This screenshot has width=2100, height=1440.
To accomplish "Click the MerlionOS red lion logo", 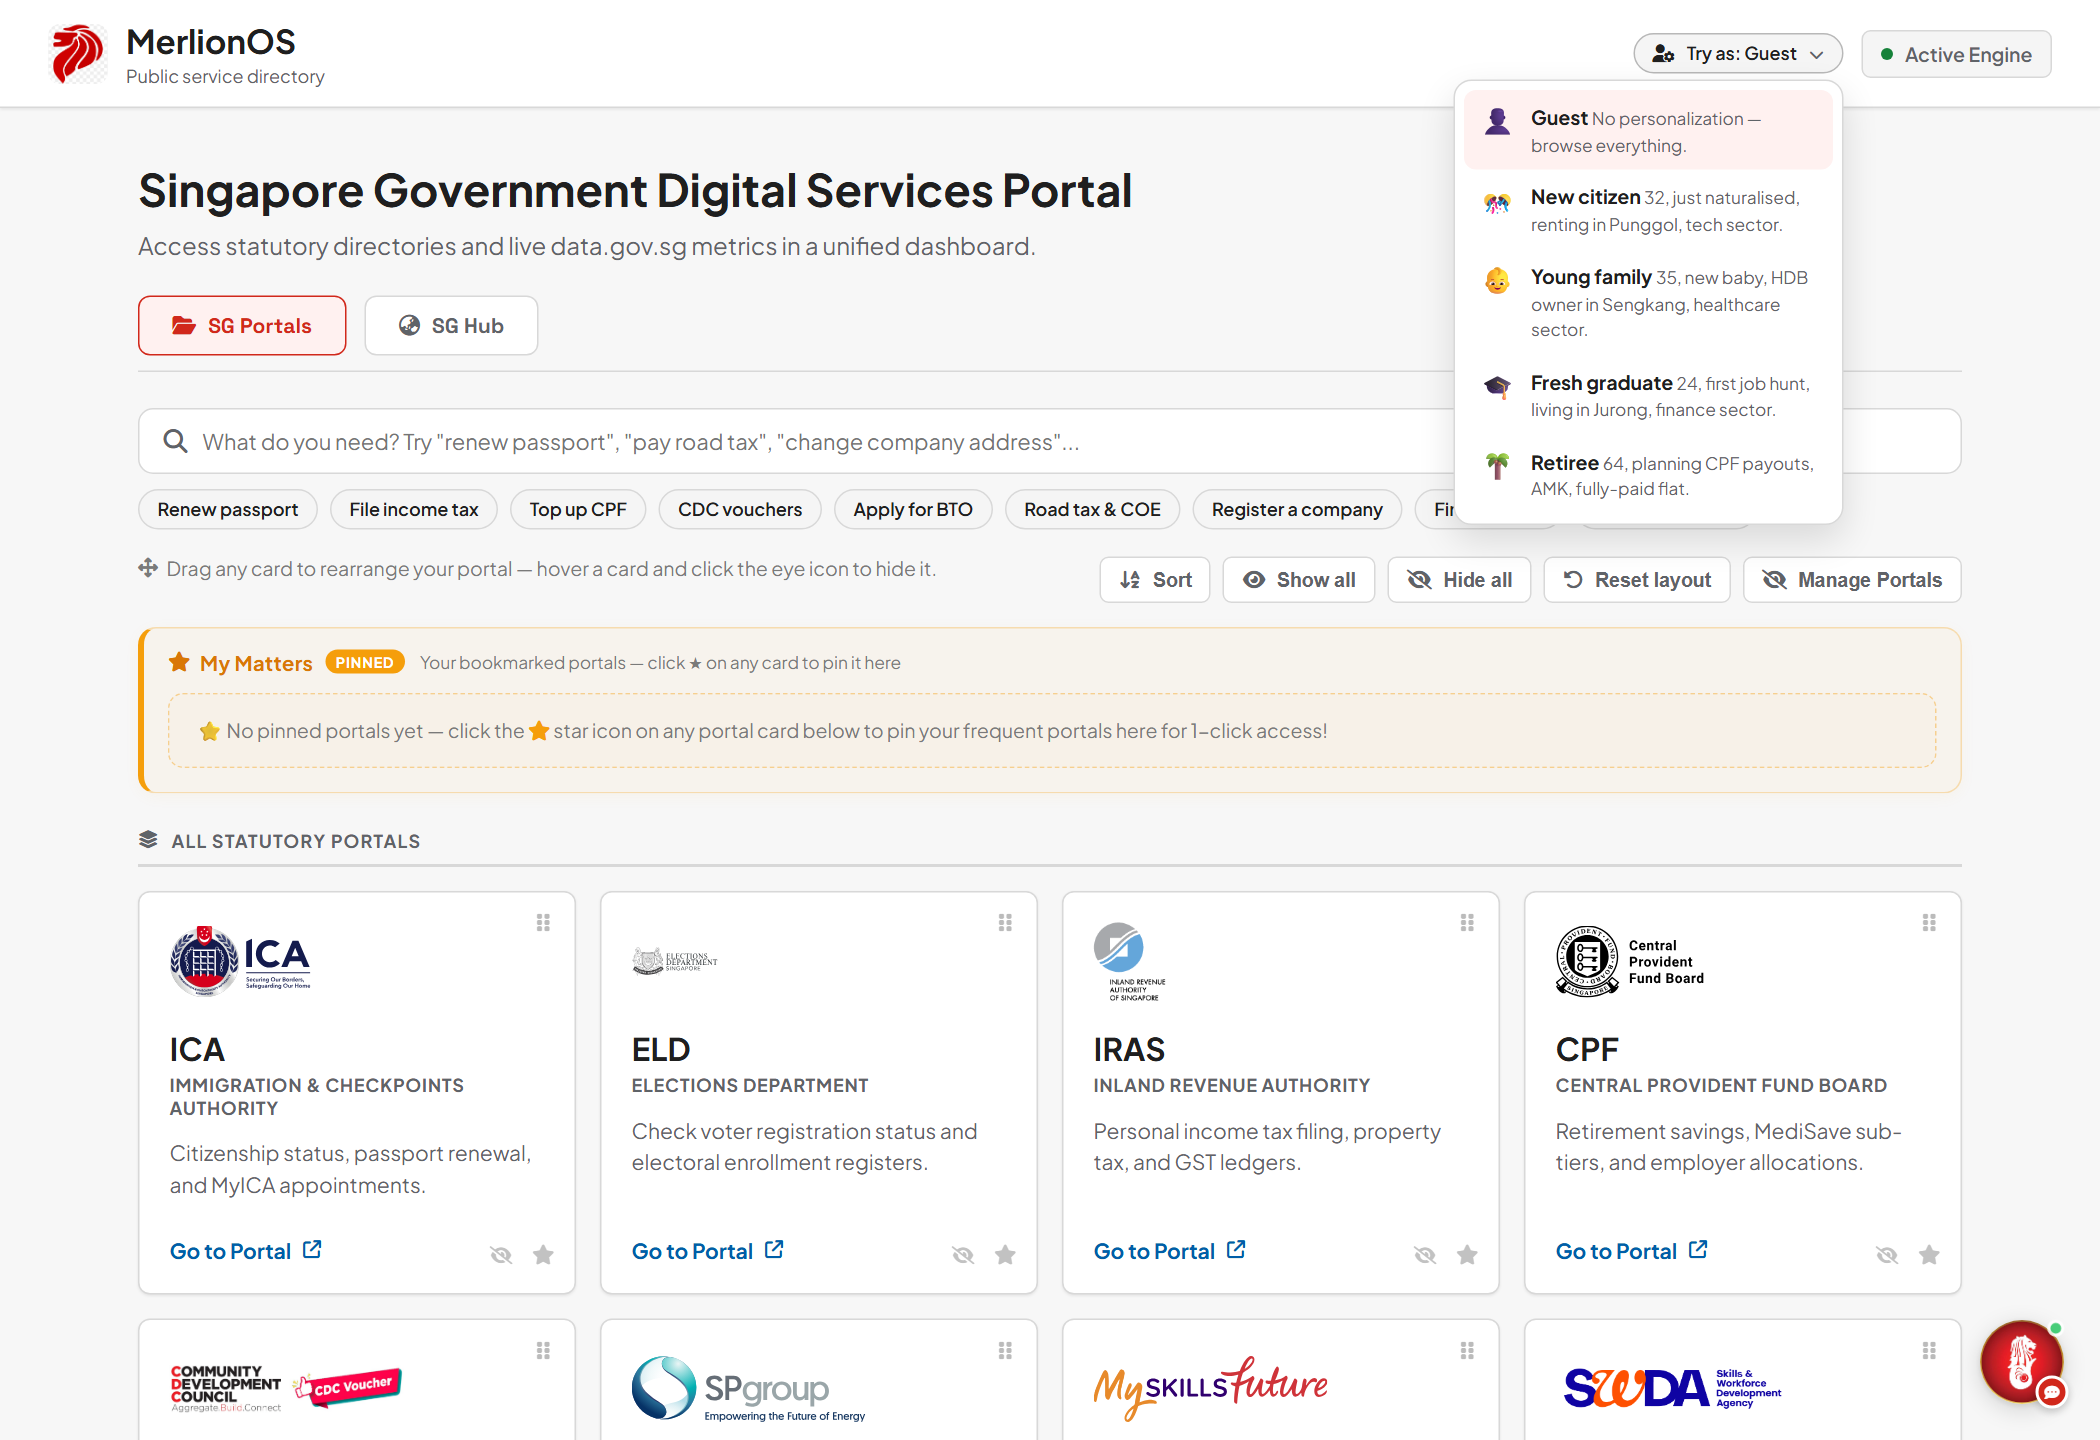I will pos(78,54).
